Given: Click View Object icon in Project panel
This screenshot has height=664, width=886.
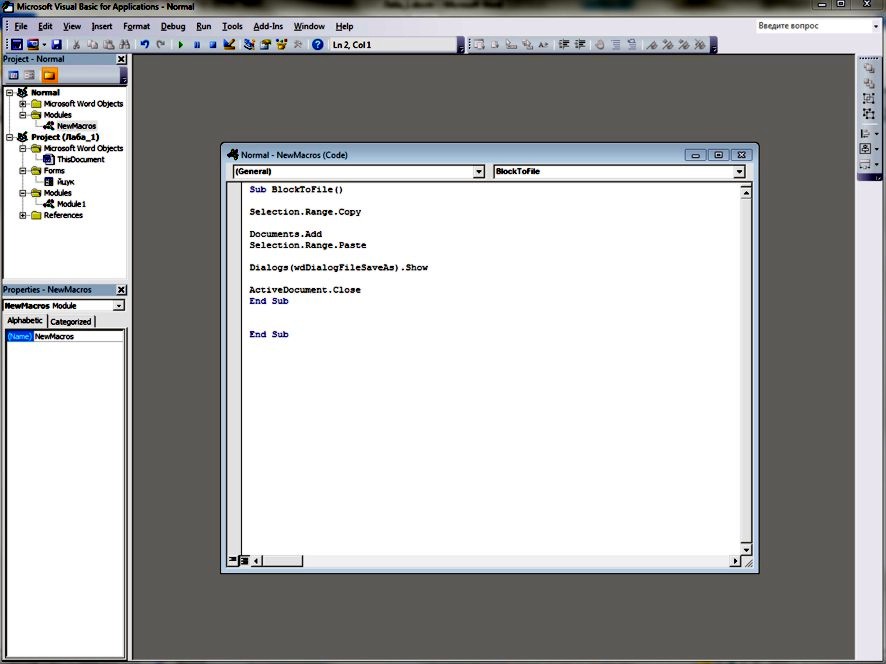Looking at the screenshot, I should pyautogui.click(x=29, y=75).
